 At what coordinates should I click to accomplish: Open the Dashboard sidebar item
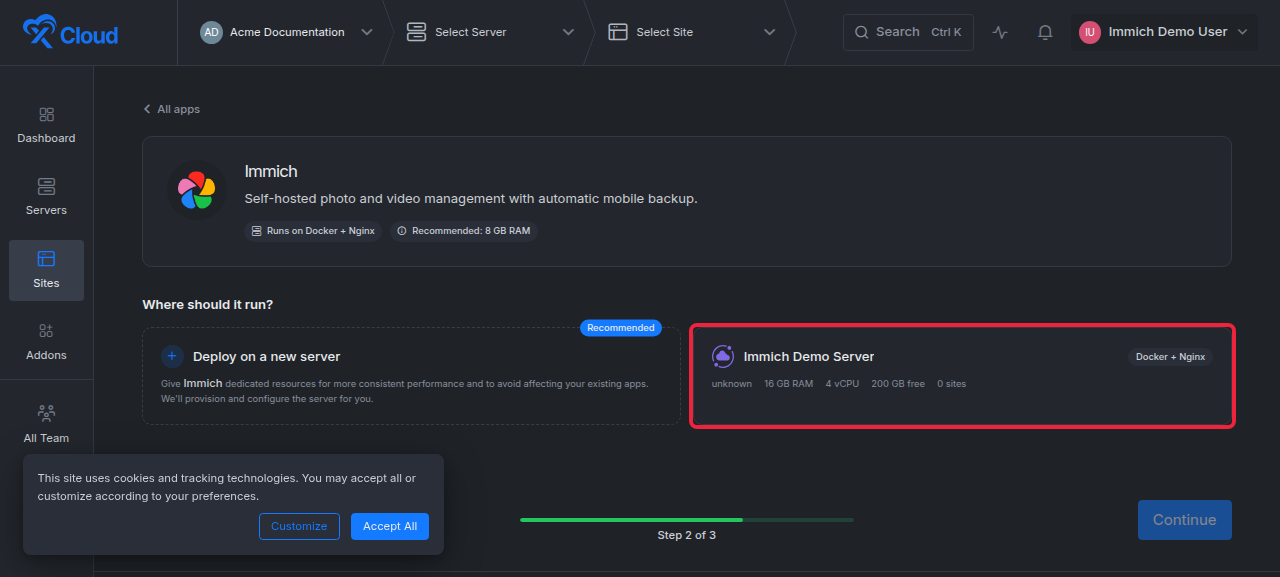point(46,126)
